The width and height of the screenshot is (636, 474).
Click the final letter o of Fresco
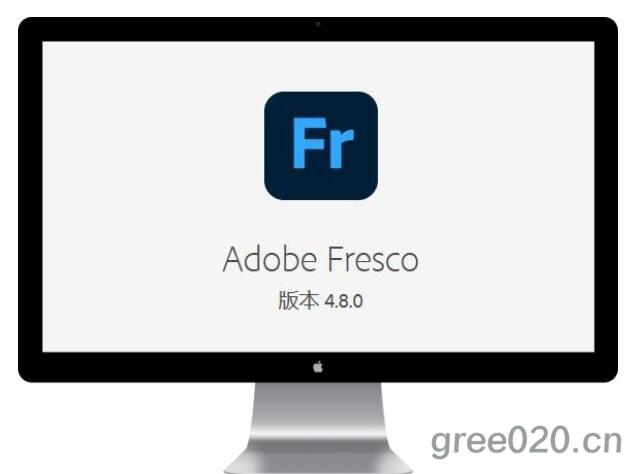pos(408,262)
